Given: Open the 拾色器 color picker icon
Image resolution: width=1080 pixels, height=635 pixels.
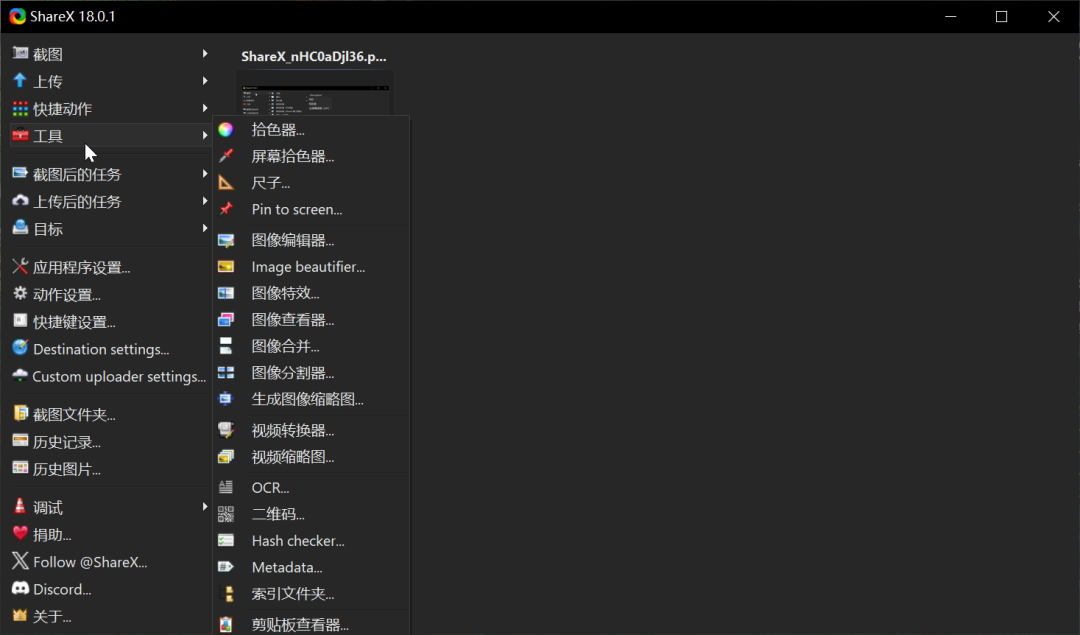Looking at the screenshot, I should (226, 129).
